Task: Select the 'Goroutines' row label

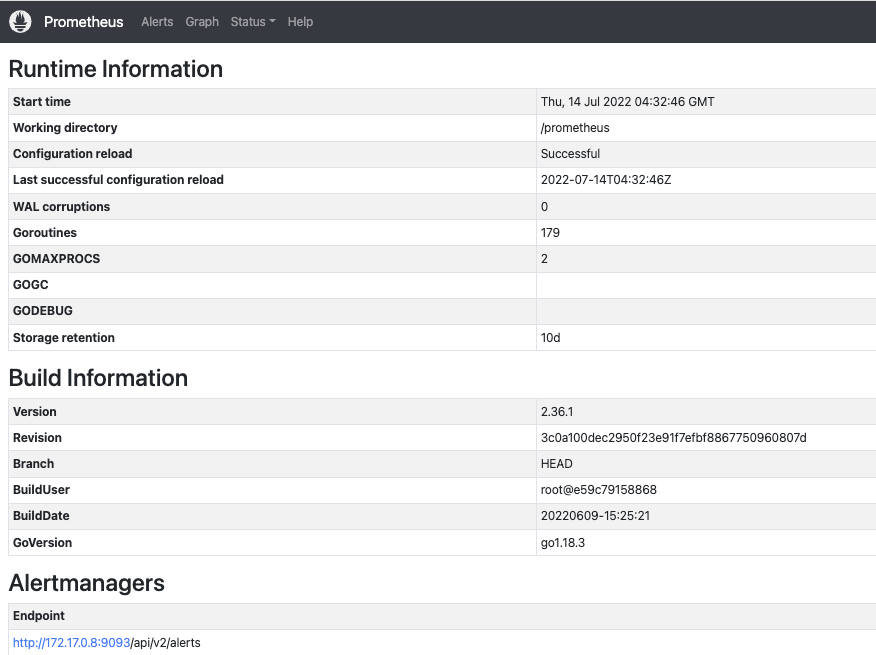Action: coord(45,233)
